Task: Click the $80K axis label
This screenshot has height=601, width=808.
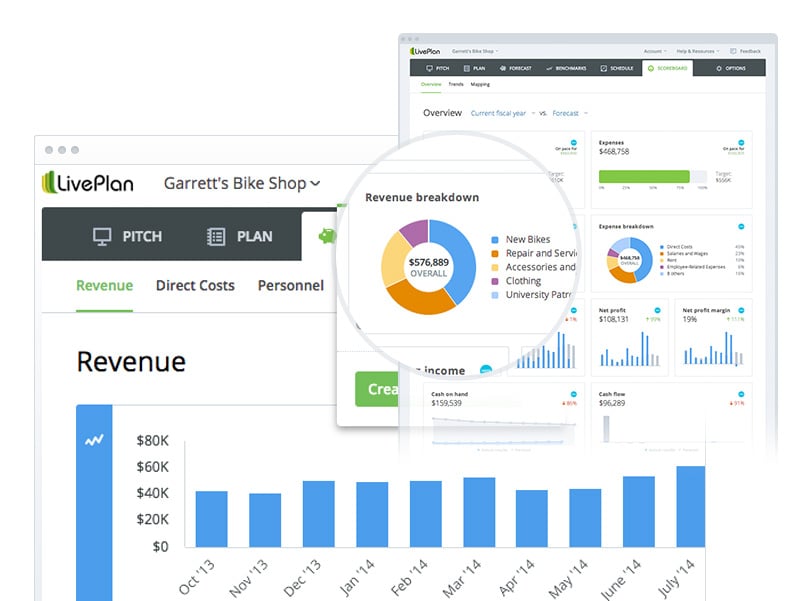Action: [153, 441]
